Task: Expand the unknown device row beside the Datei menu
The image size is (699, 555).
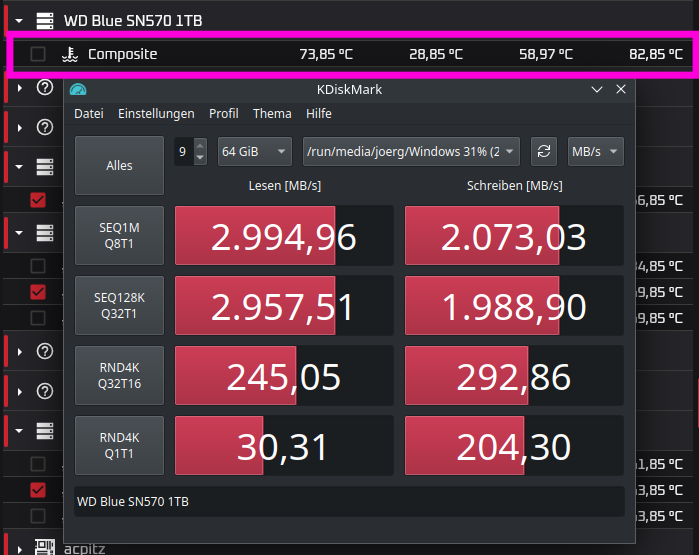Action: pos(20,128)
